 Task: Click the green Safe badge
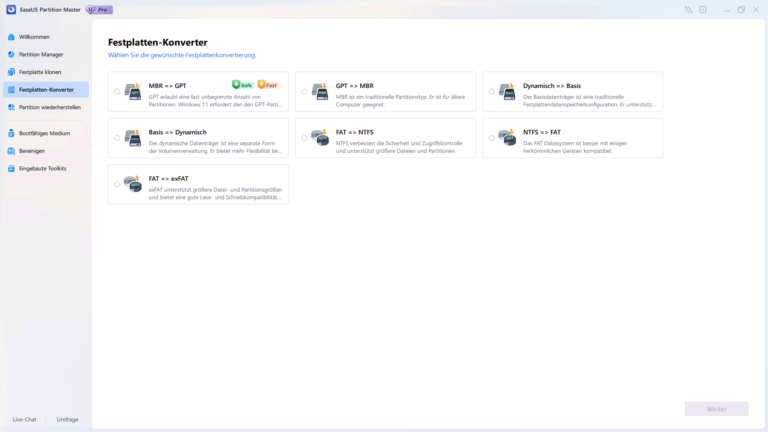coord(242,85)
